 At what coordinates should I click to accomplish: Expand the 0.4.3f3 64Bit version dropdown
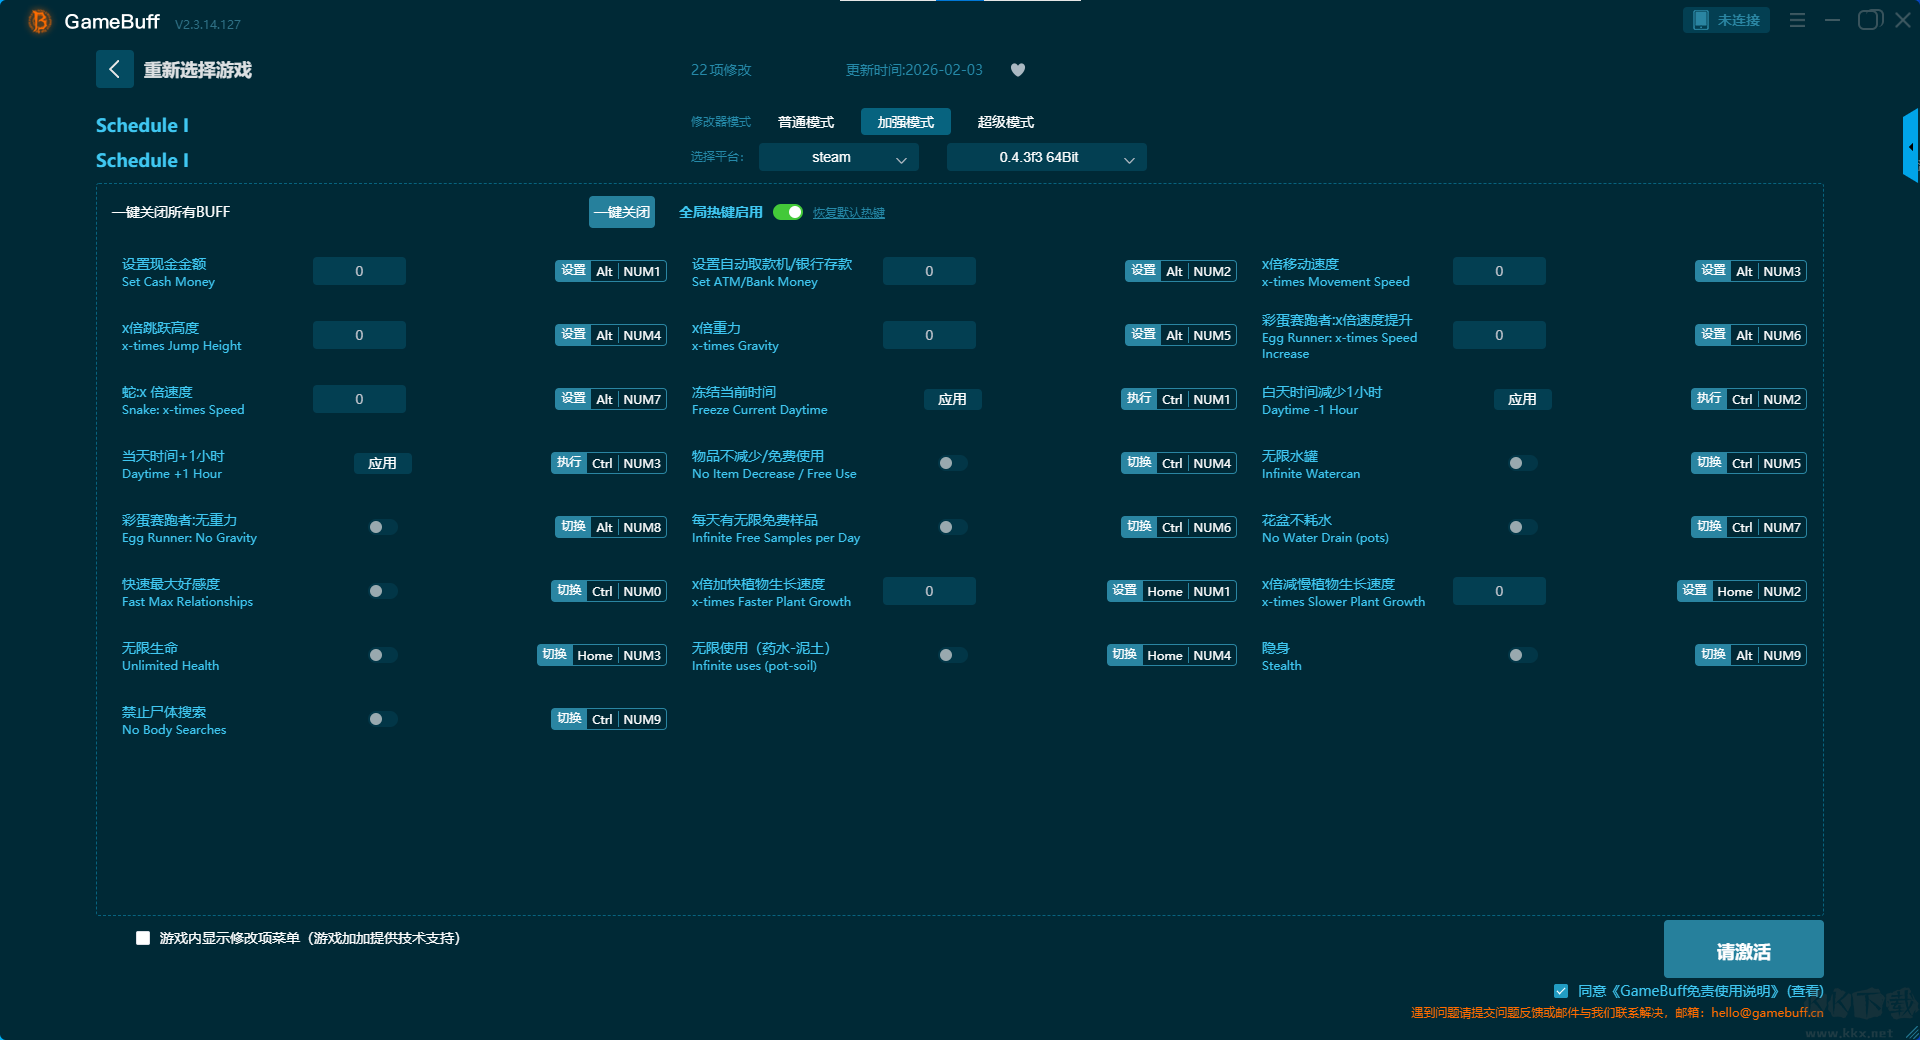click(x=1046, y=157)
